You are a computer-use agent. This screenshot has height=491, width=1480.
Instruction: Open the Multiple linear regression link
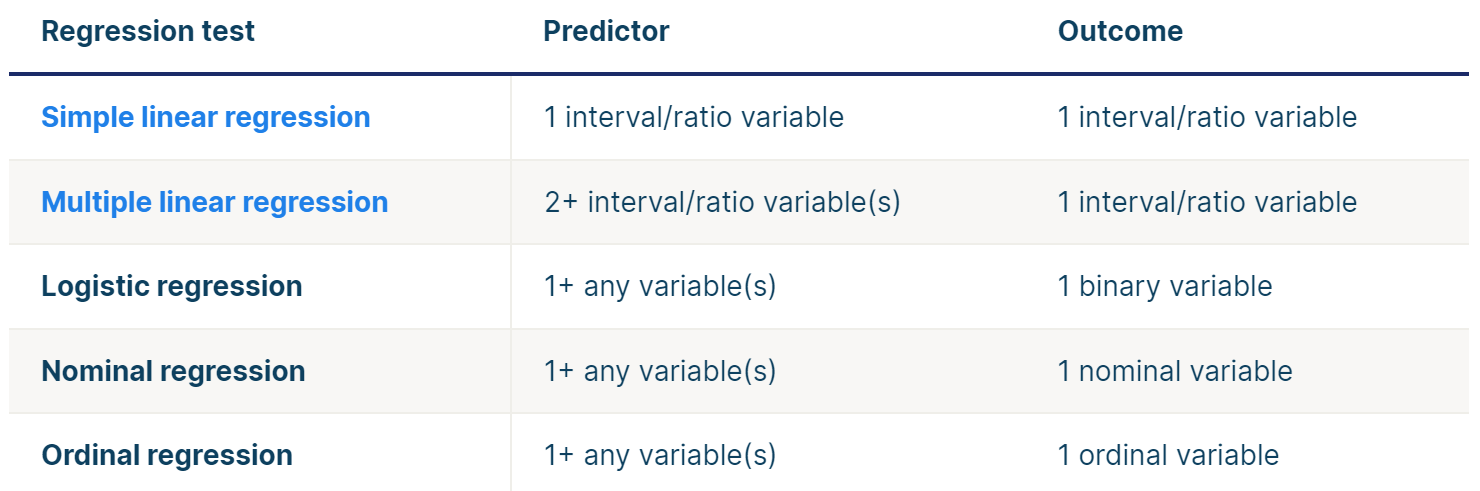214,202
